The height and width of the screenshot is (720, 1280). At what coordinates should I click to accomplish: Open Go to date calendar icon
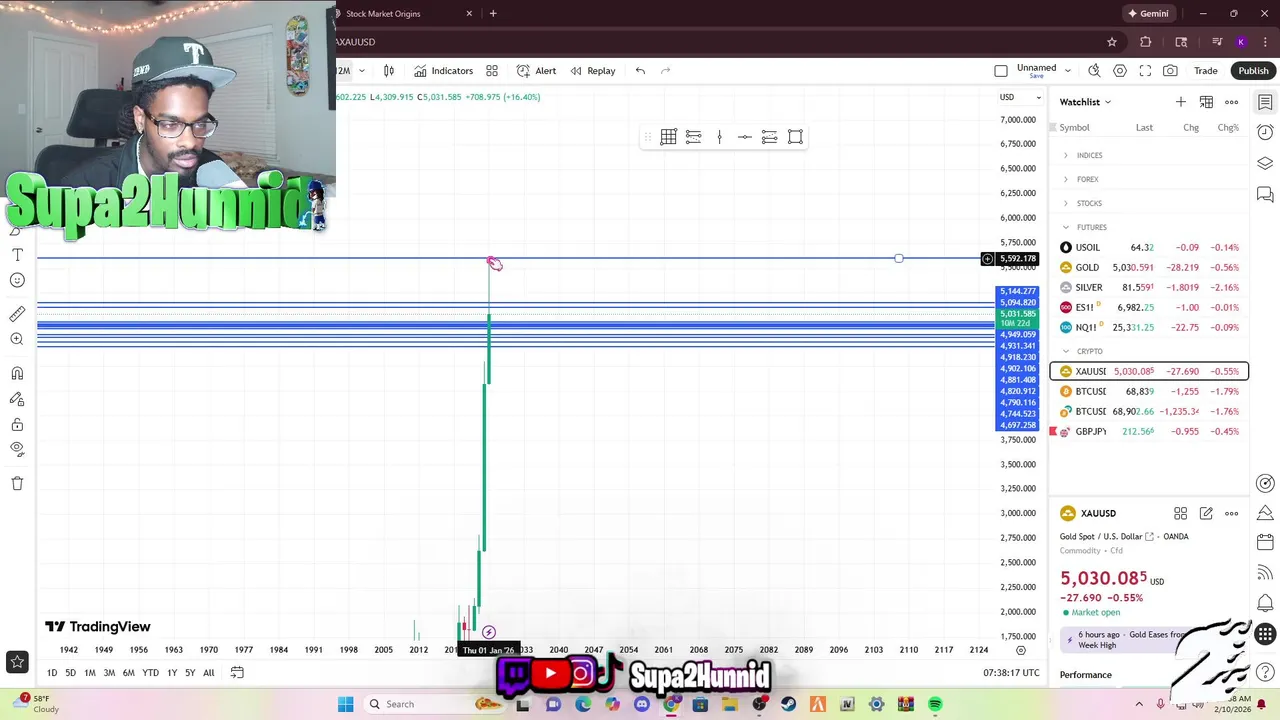[x=237, y=673]
